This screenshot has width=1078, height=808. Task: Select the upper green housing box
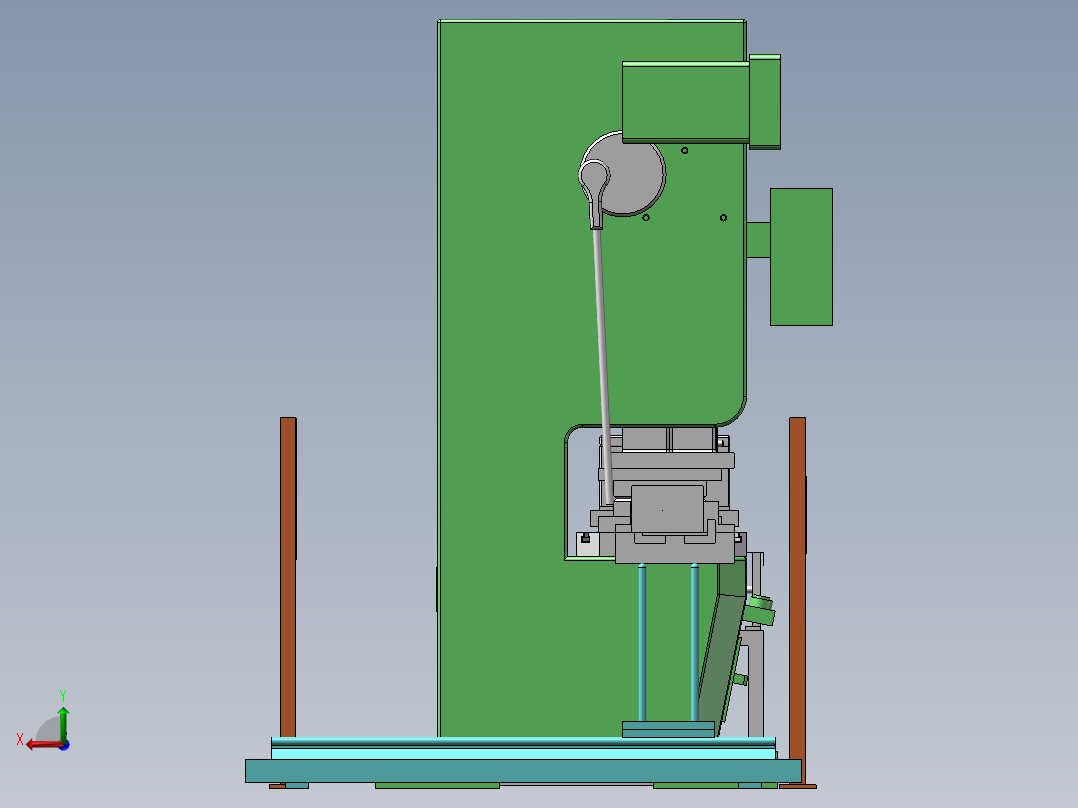pyautogui.click(x=685, y=102)
